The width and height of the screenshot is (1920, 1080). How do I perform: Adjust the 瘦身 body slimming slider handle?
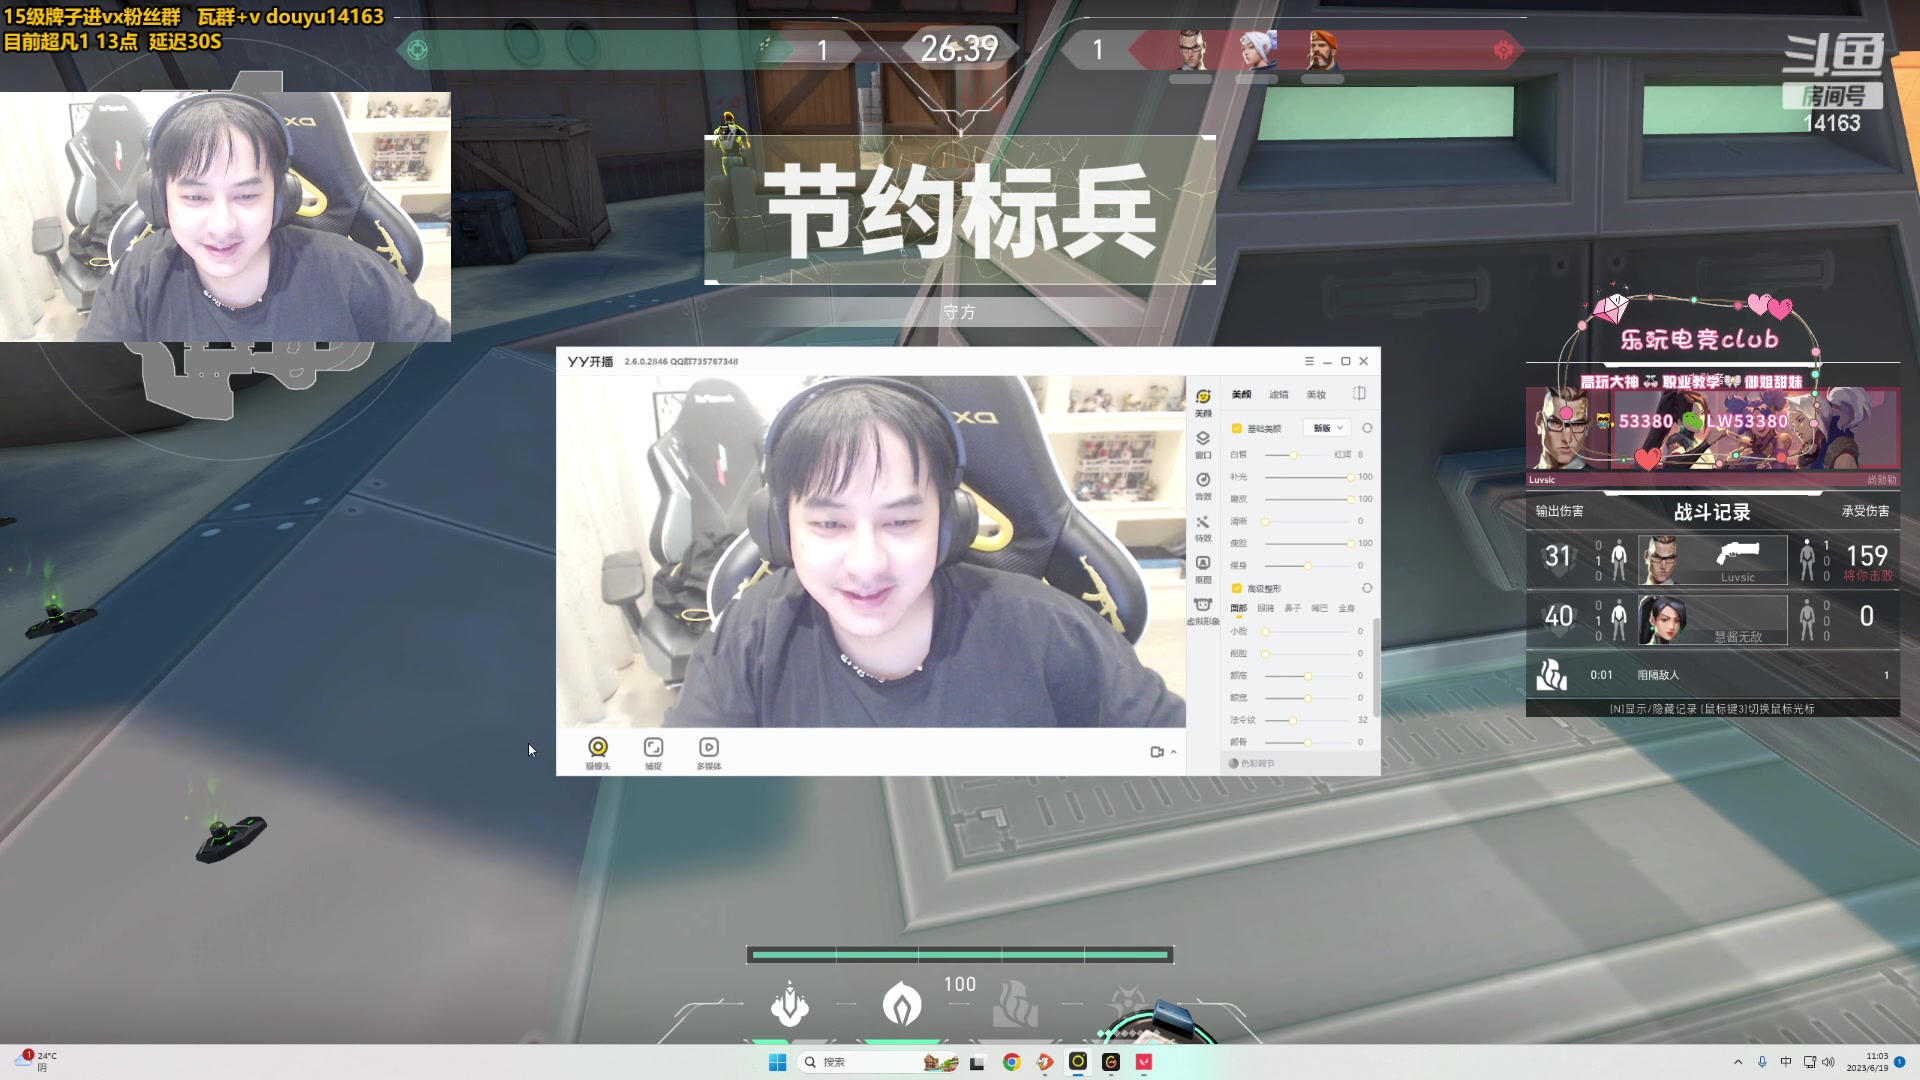point(1307,566)
